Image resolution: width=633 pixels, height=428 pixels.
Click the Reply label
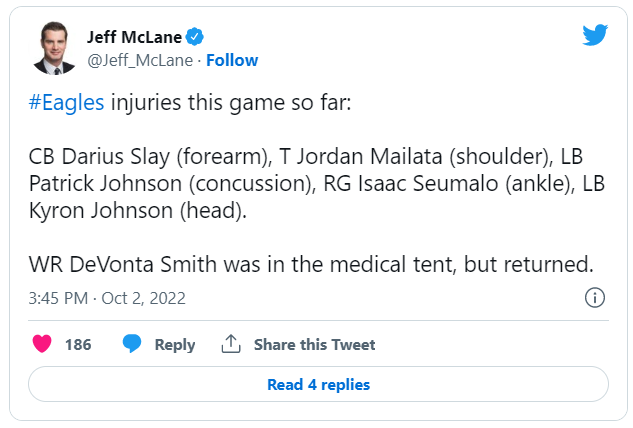tap(174, 344)
